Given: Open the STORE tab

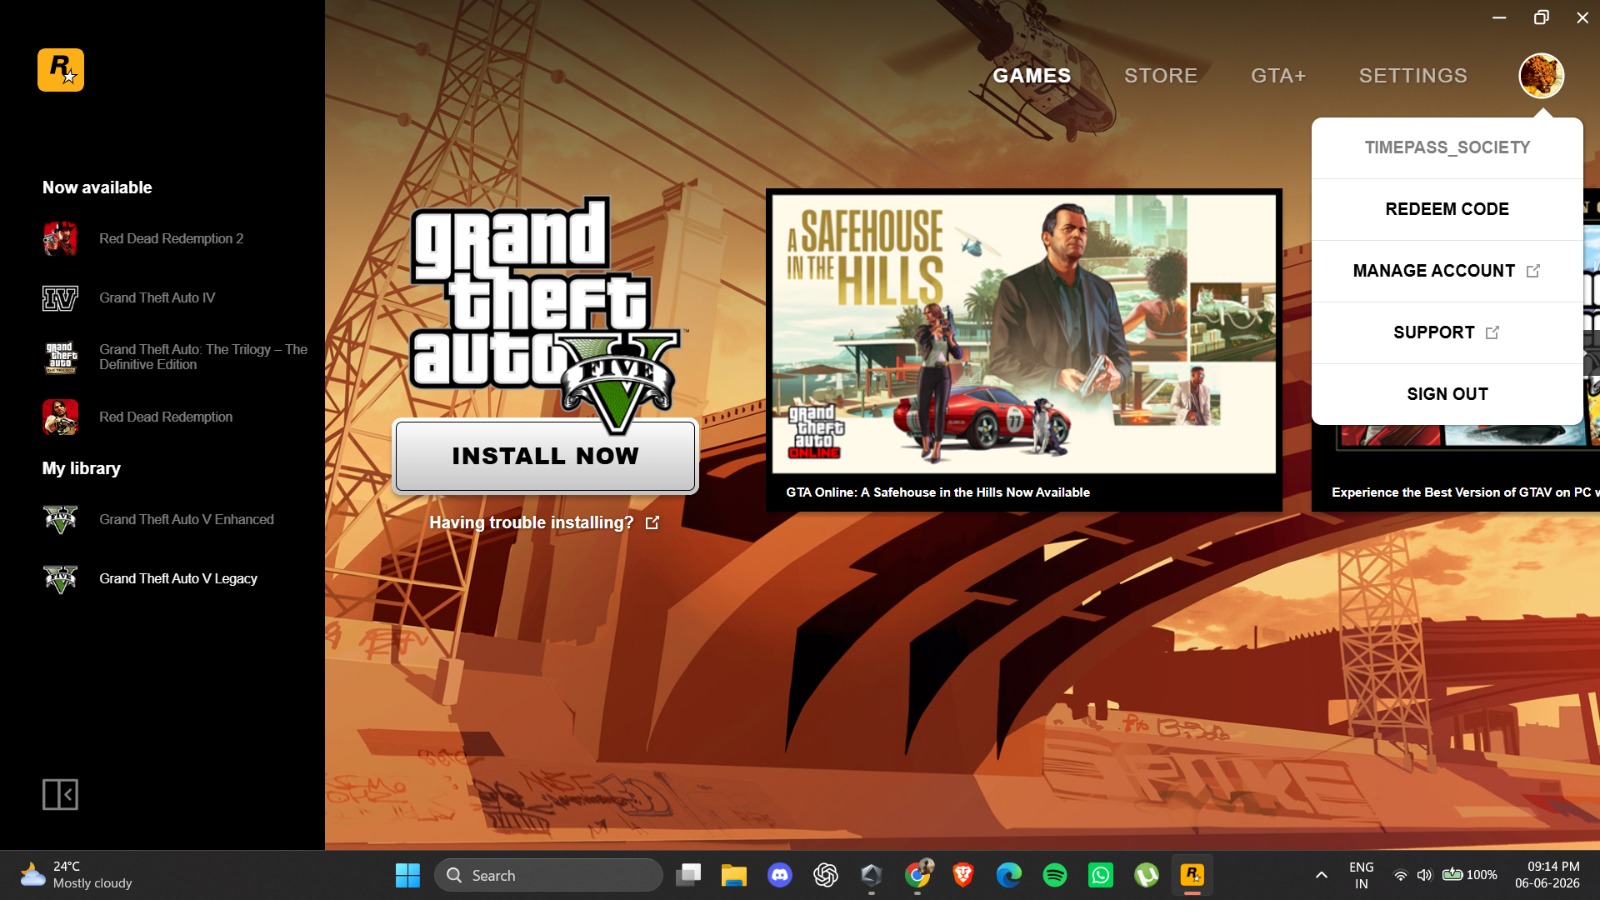Looking at the screenshot, I should 1160,75.
